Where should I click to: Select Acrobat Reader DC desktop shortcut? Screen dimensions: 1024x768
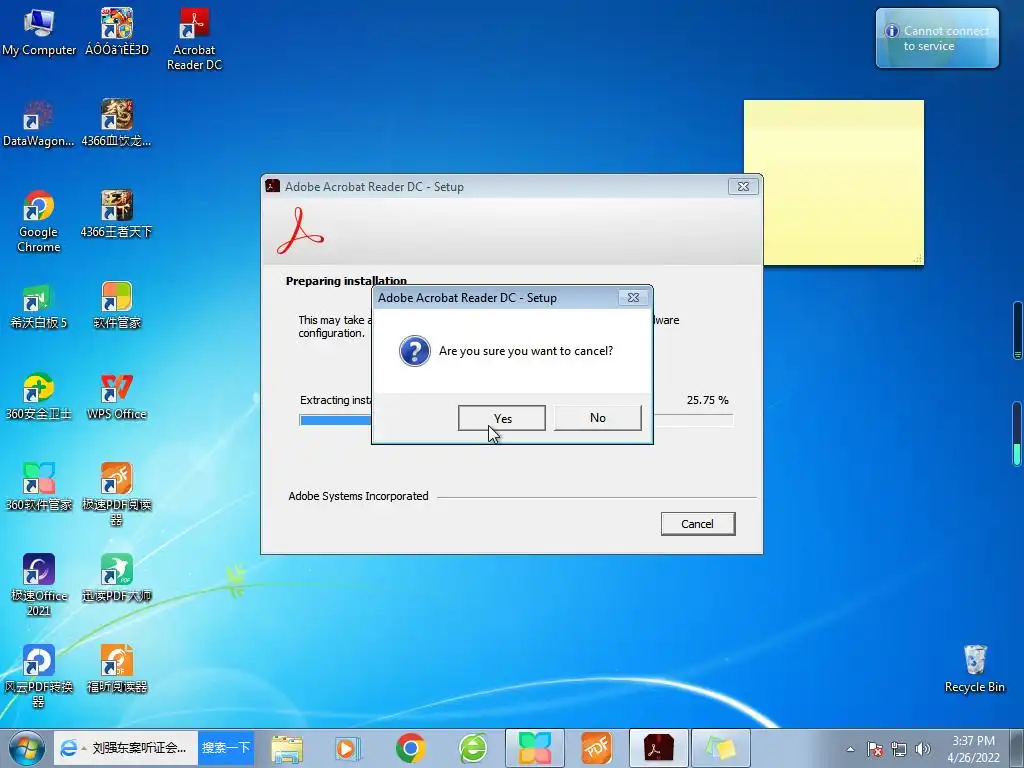(x=194, y=39)
